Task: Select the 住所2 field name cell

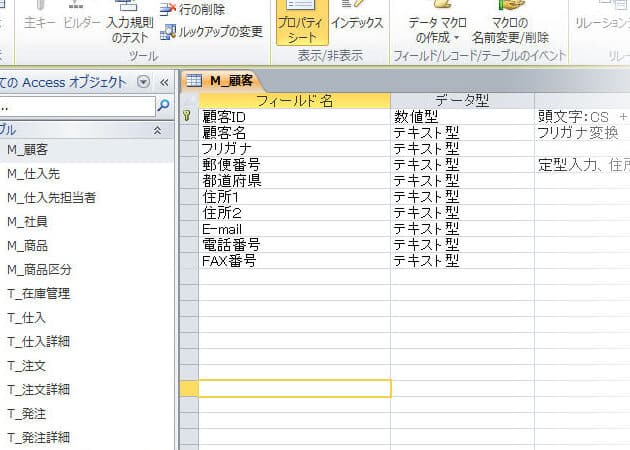Action: (295, 213)
